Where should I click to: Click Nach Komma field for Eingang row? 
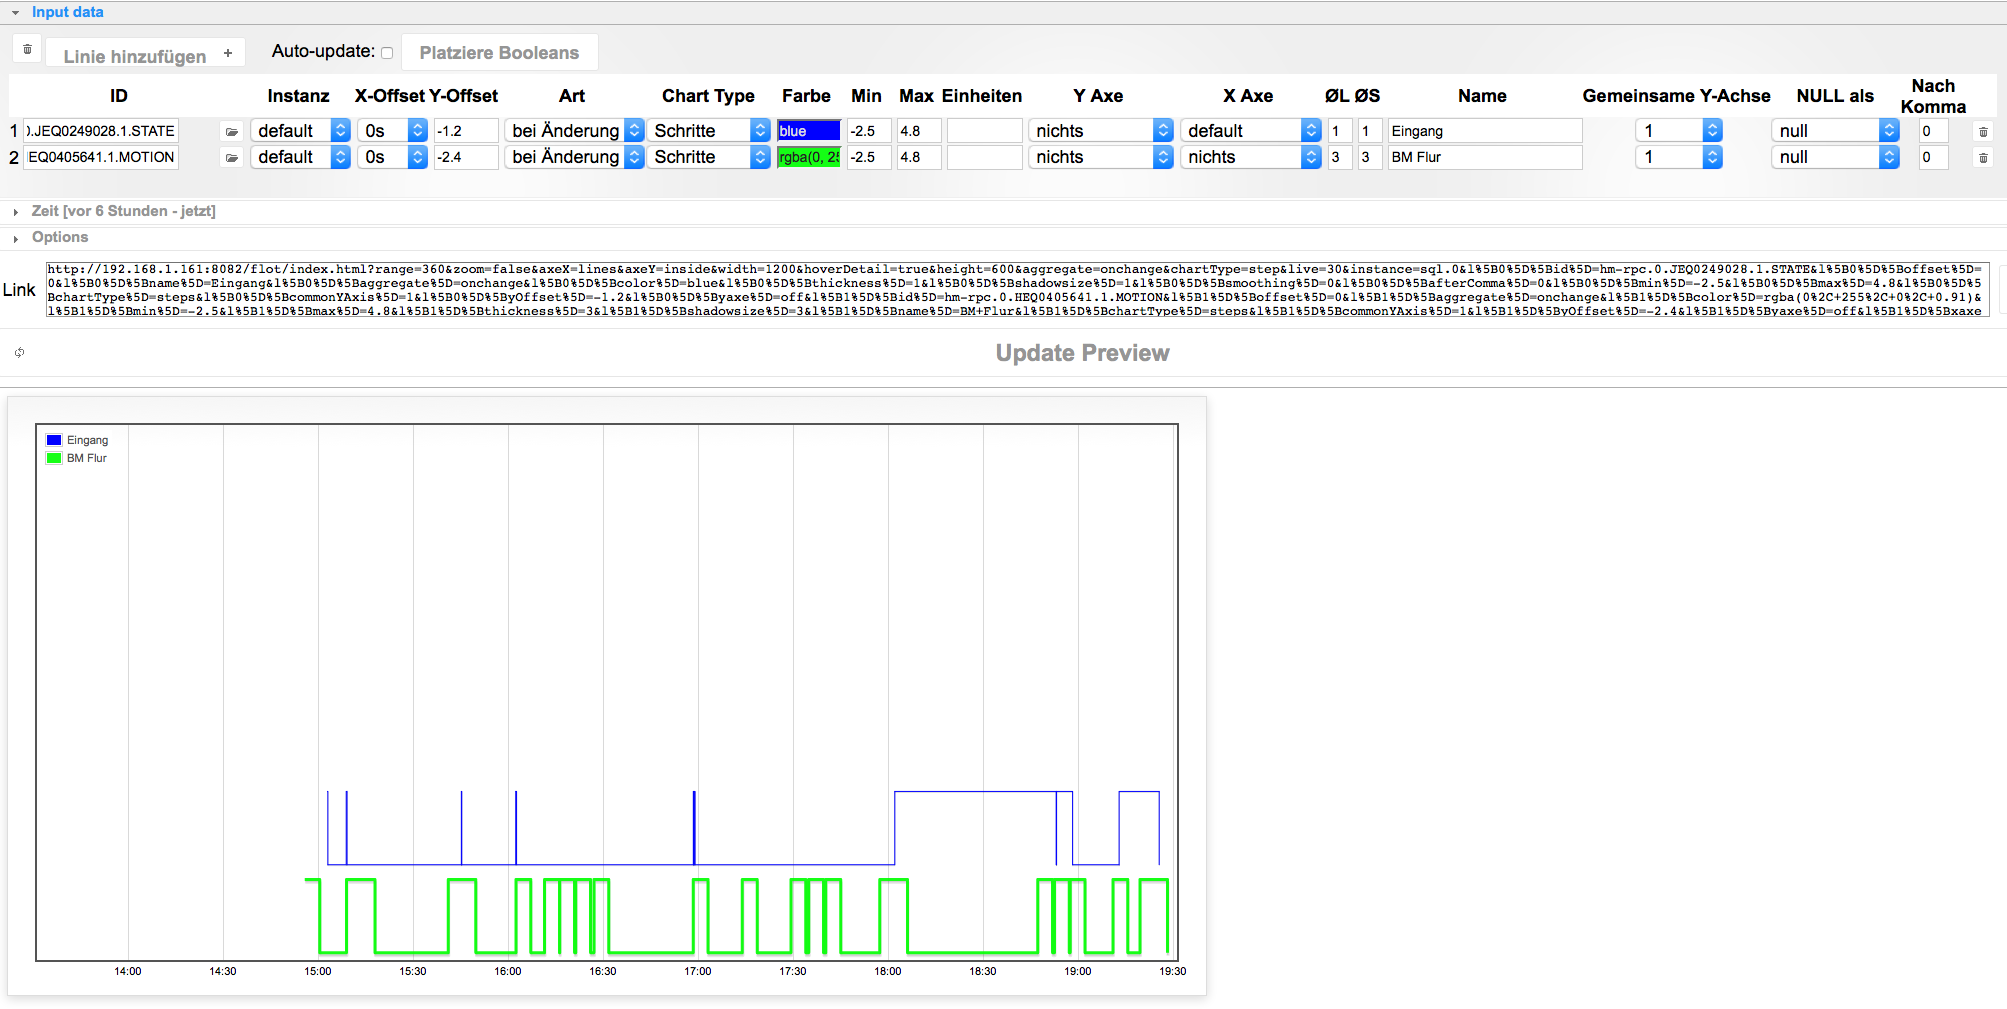pyautogui.click(x=1934, y=131)
